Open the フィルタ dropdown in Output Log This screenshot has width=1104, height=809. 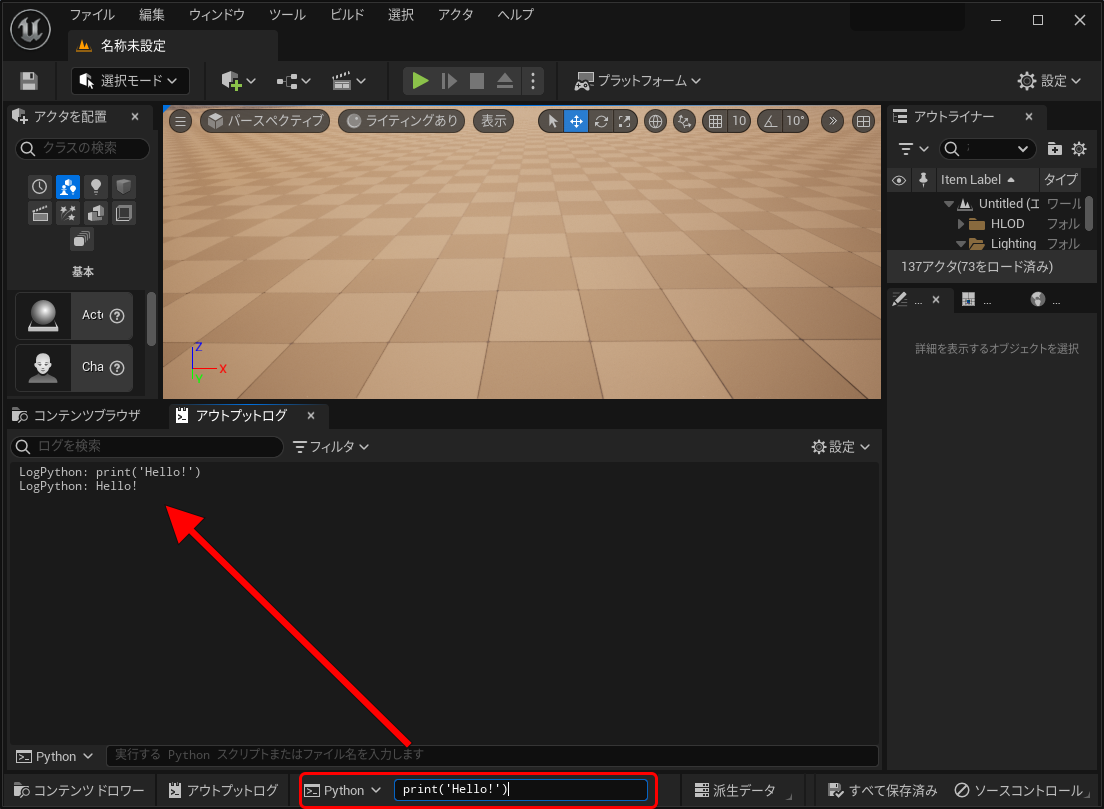click(x=331, y=447)
